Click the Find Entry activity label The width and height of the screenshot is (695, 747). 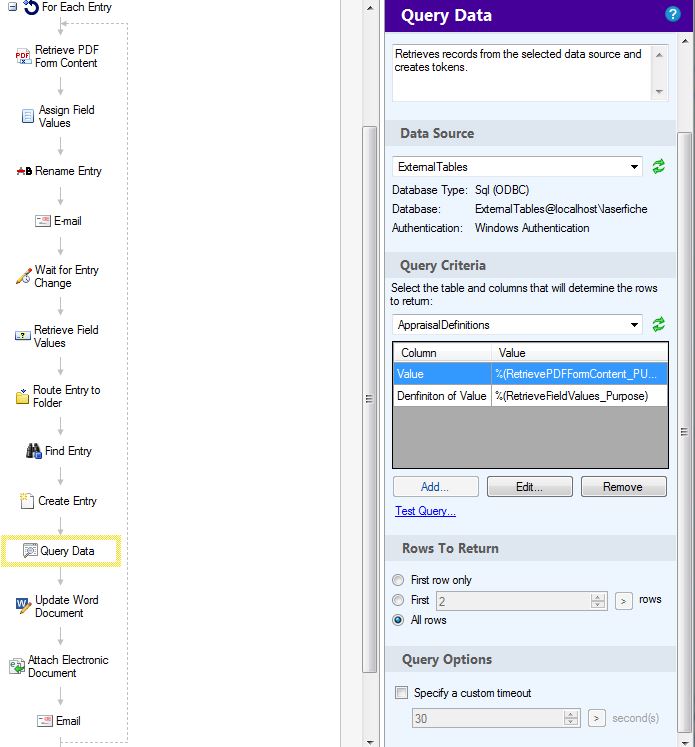point(68,451)
